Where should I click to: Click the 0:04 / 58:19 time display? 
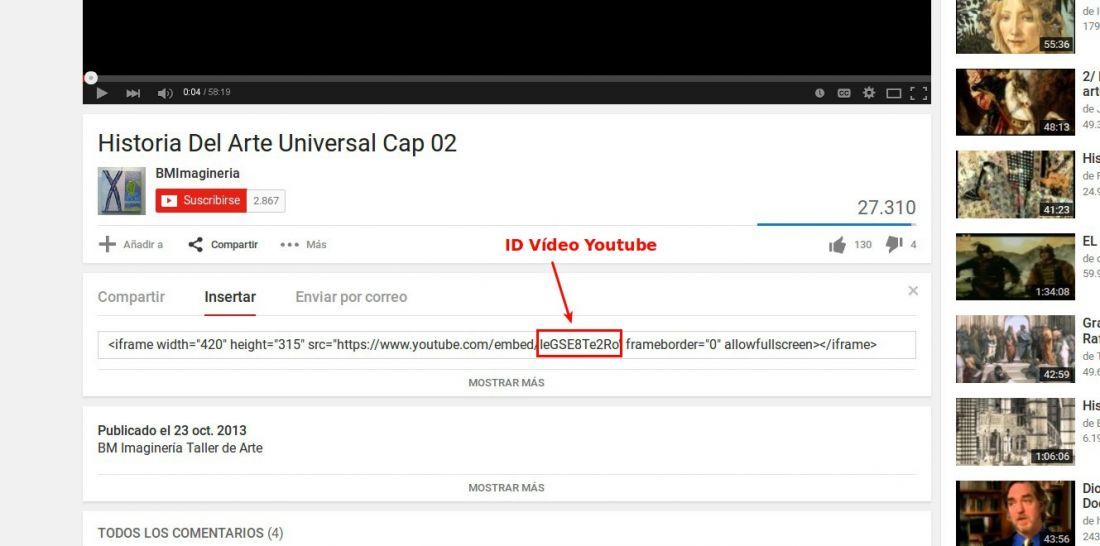(206, 93)
